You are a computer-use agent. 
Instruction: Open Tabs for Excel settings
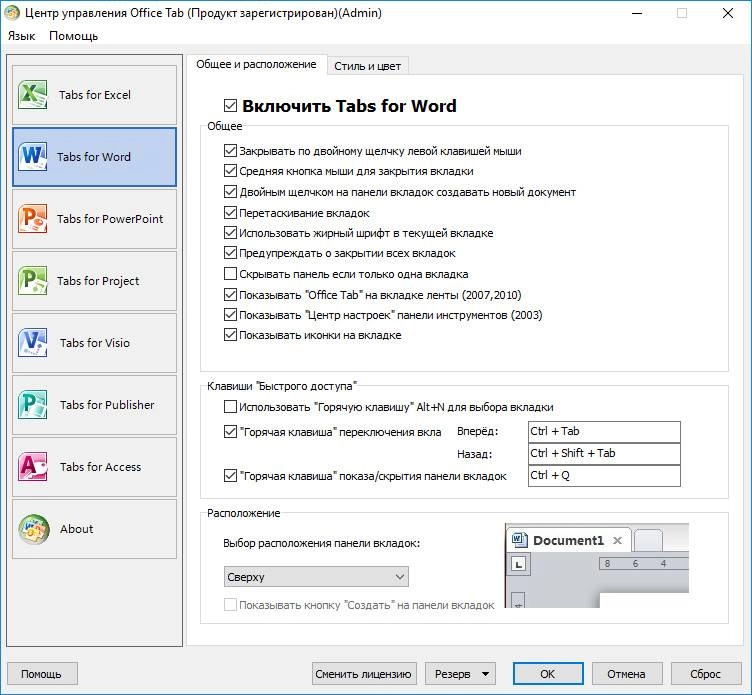[x=94, y=95]
